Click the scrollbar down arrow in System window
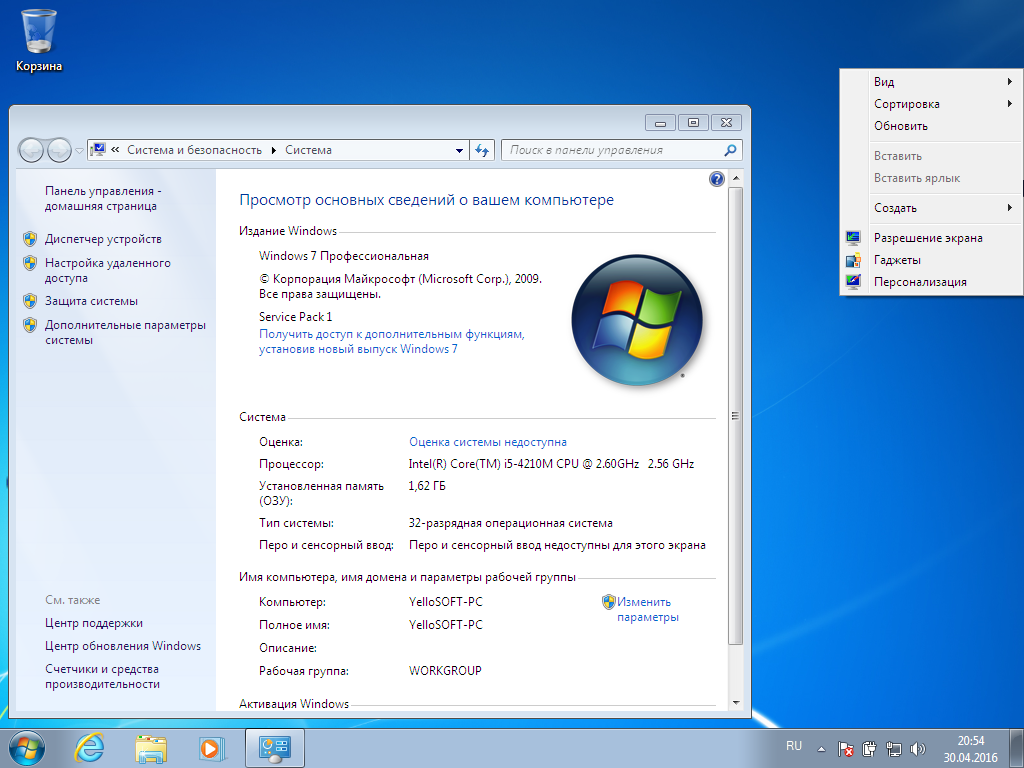The height and width of the screenshot is (768, 1024). [x=735, y=703]
